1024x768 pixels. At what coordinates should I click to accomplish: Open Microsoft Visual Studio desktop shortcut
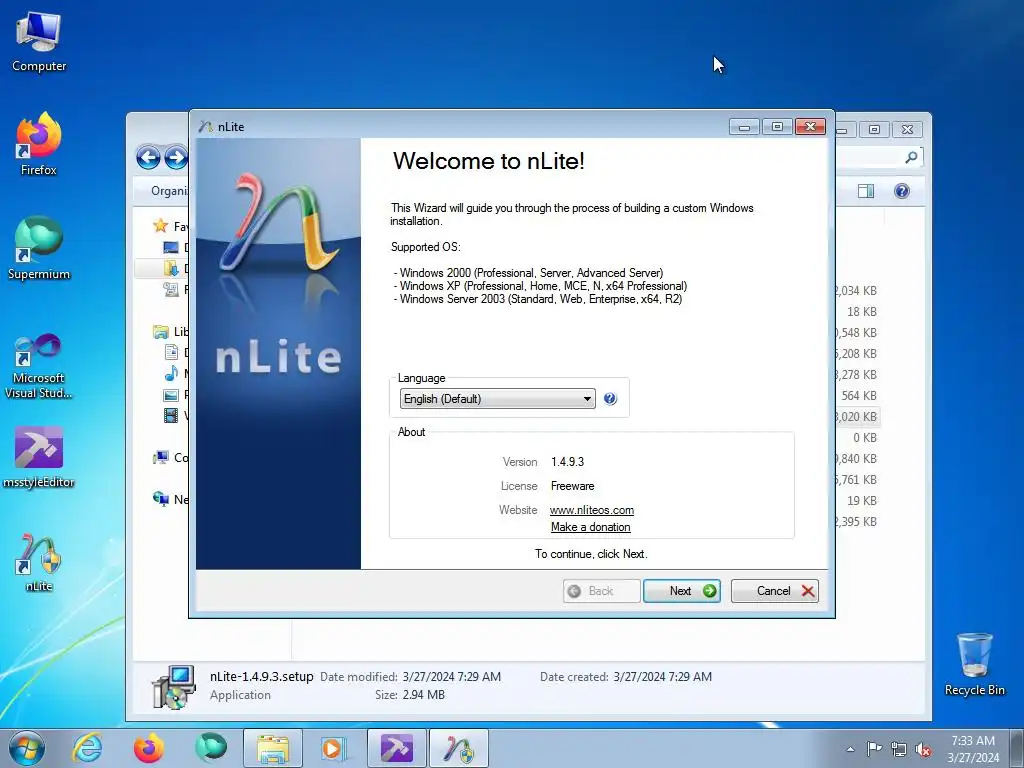(39, 366)
